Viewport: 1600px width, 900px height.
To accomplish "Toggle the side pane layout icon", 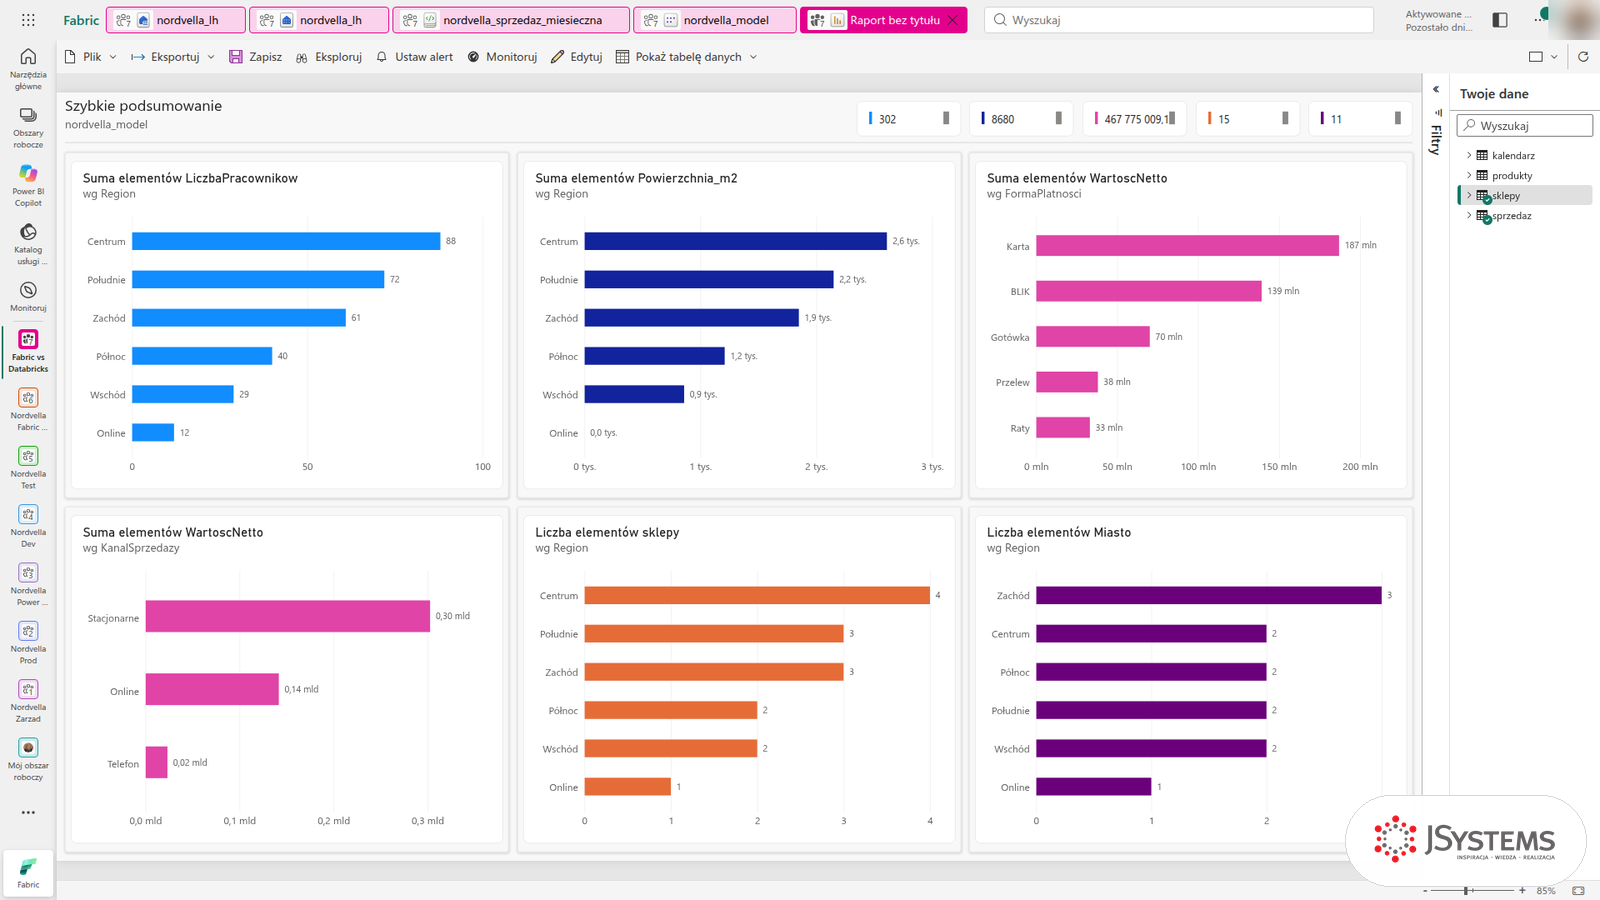I will (1500, 20).
